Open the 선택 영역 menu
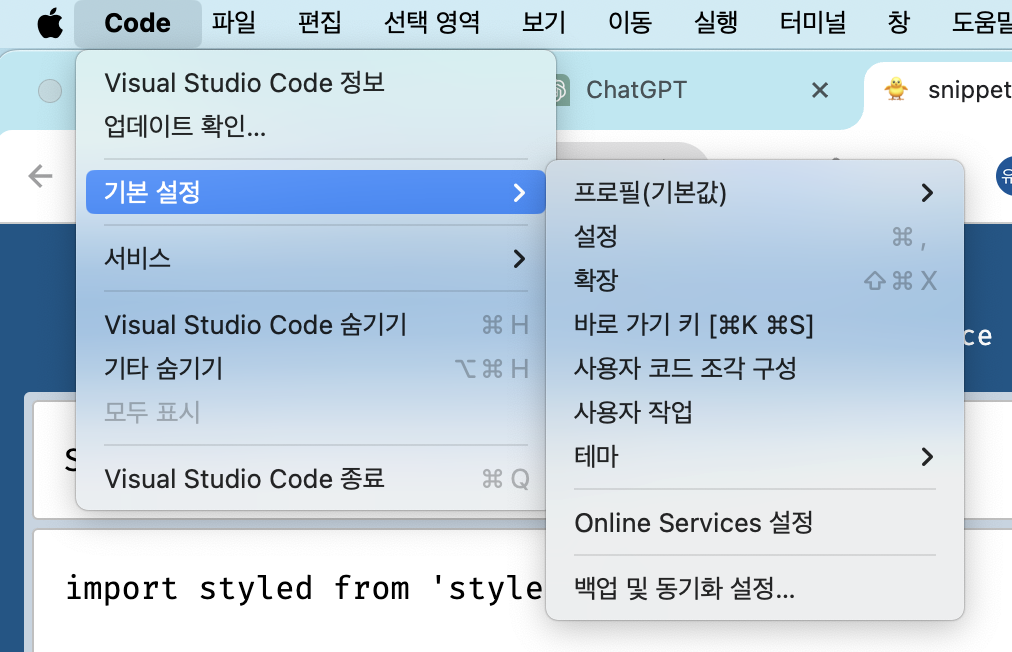Image resolution: width=1012 pixels, height=652 pixels. click(432, 23)
